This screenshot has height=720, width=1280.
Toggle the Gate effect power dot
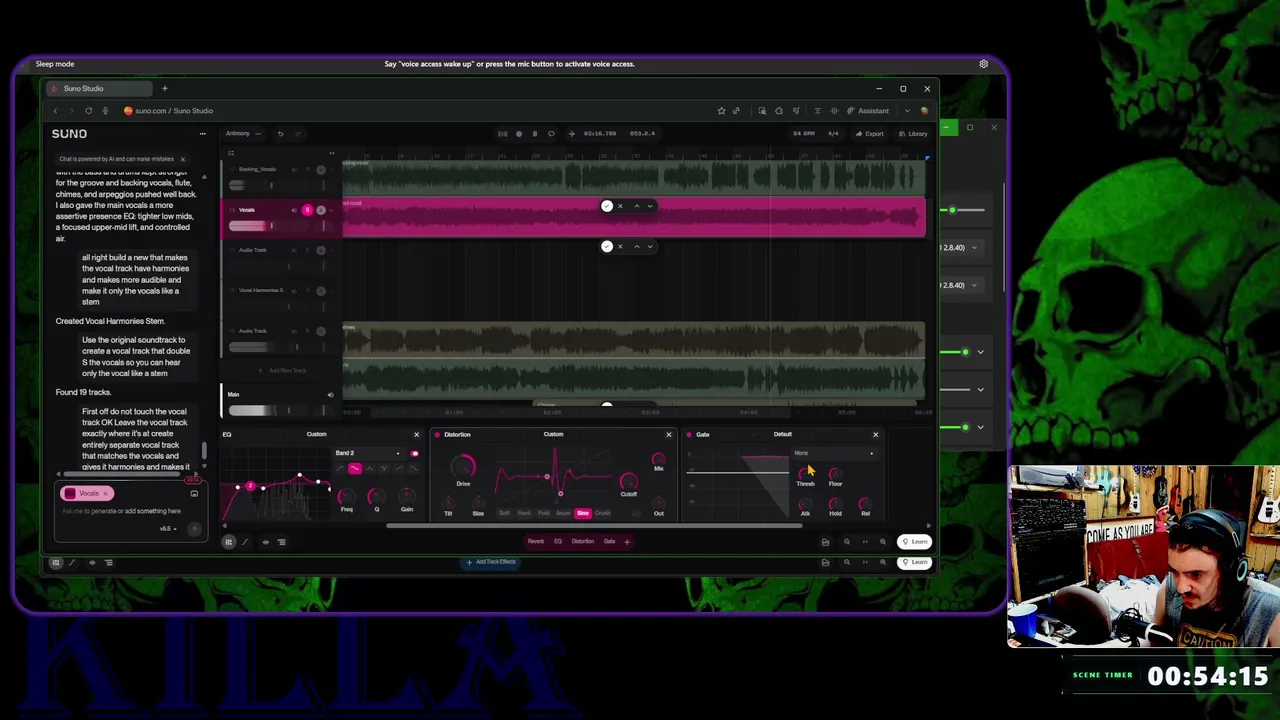(x=689, y=434)
